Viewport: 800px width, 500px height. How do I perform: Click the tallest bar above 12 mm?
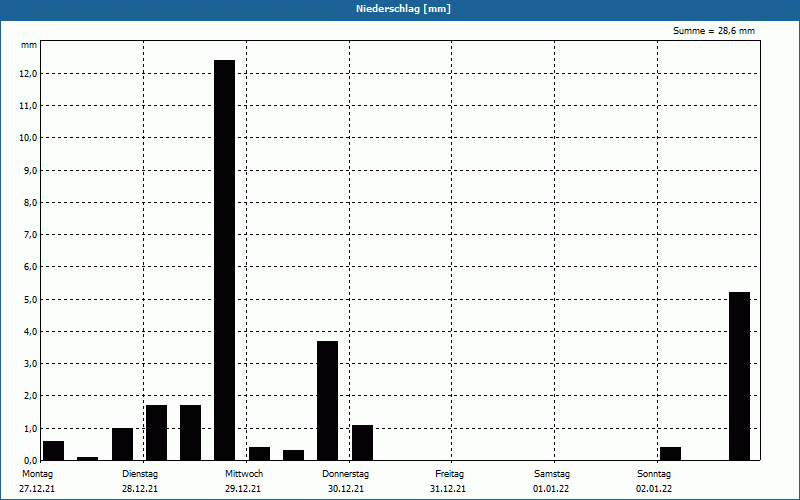coord(224,260)
